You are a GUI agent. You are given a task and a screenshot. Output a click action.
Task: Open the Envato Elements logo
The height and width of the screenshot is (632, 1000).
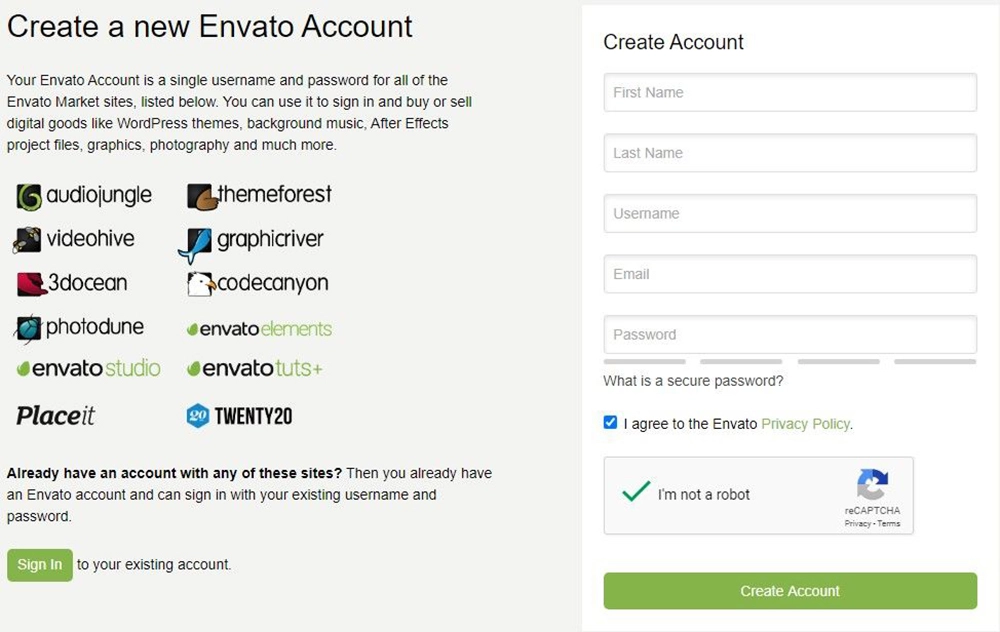pos(260,329)
